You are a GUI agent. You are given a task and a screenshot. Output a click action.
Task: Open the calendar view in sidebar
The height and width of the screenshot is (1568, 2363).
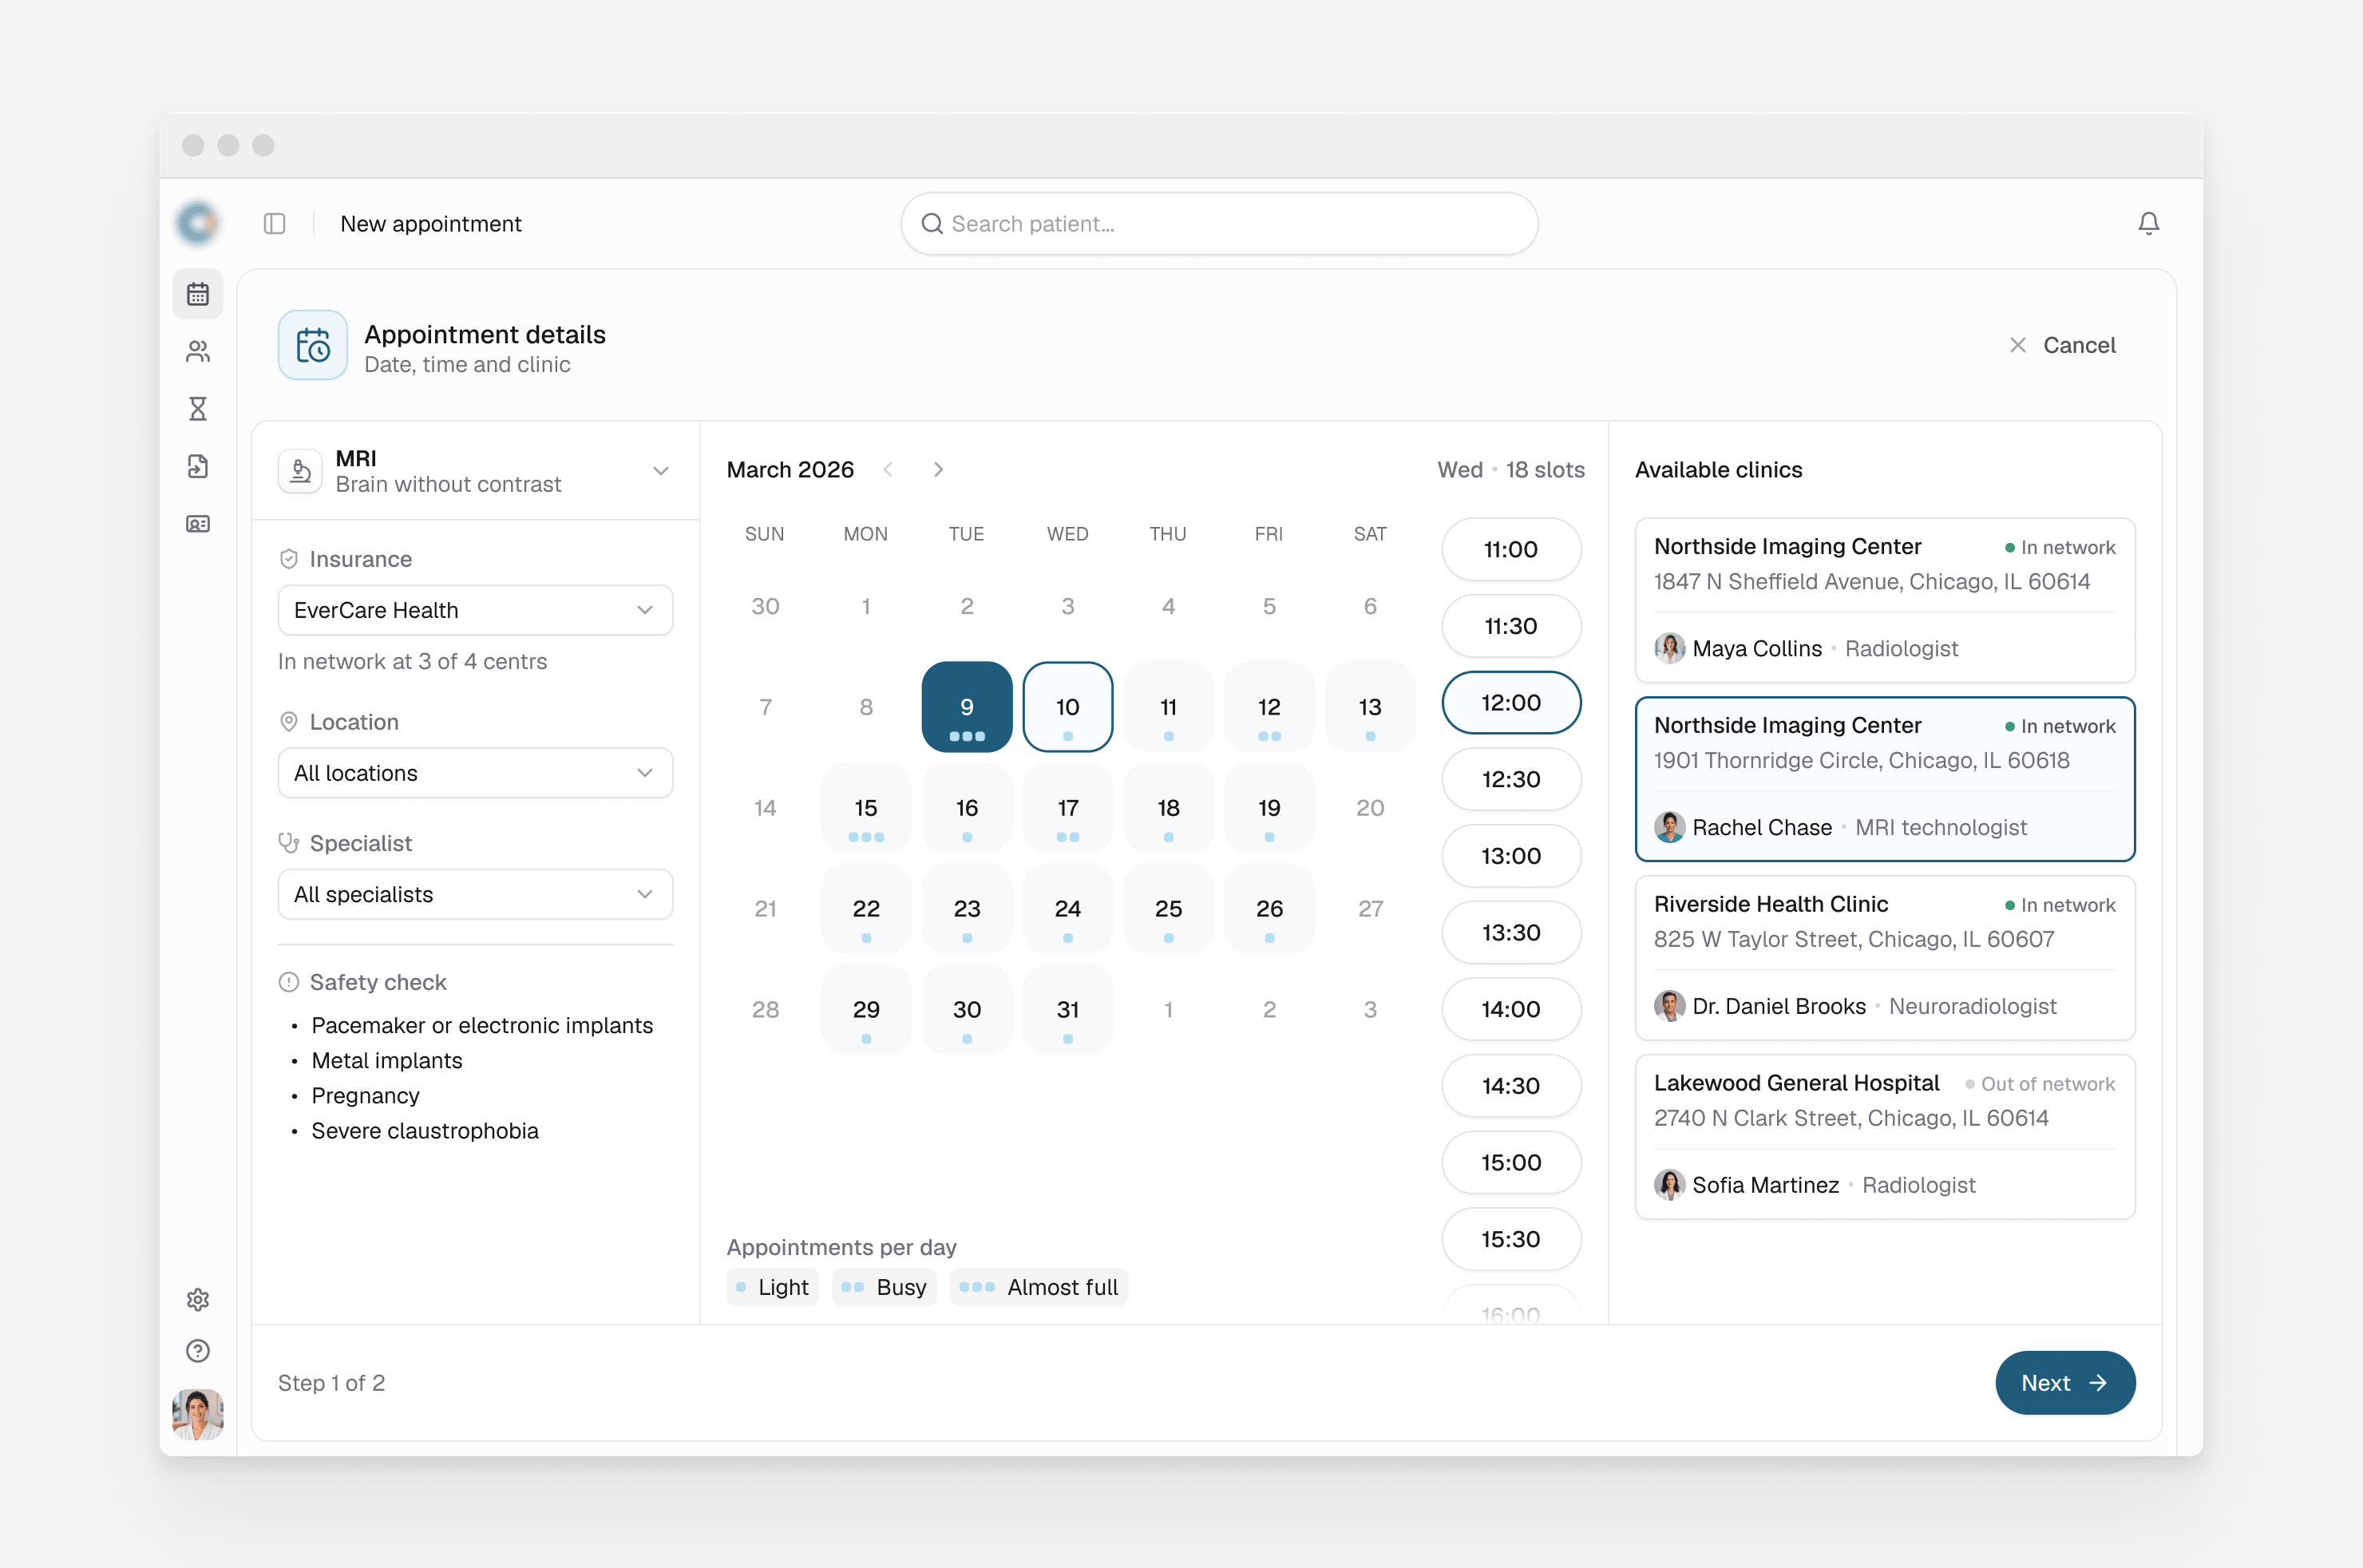point(198,294)
